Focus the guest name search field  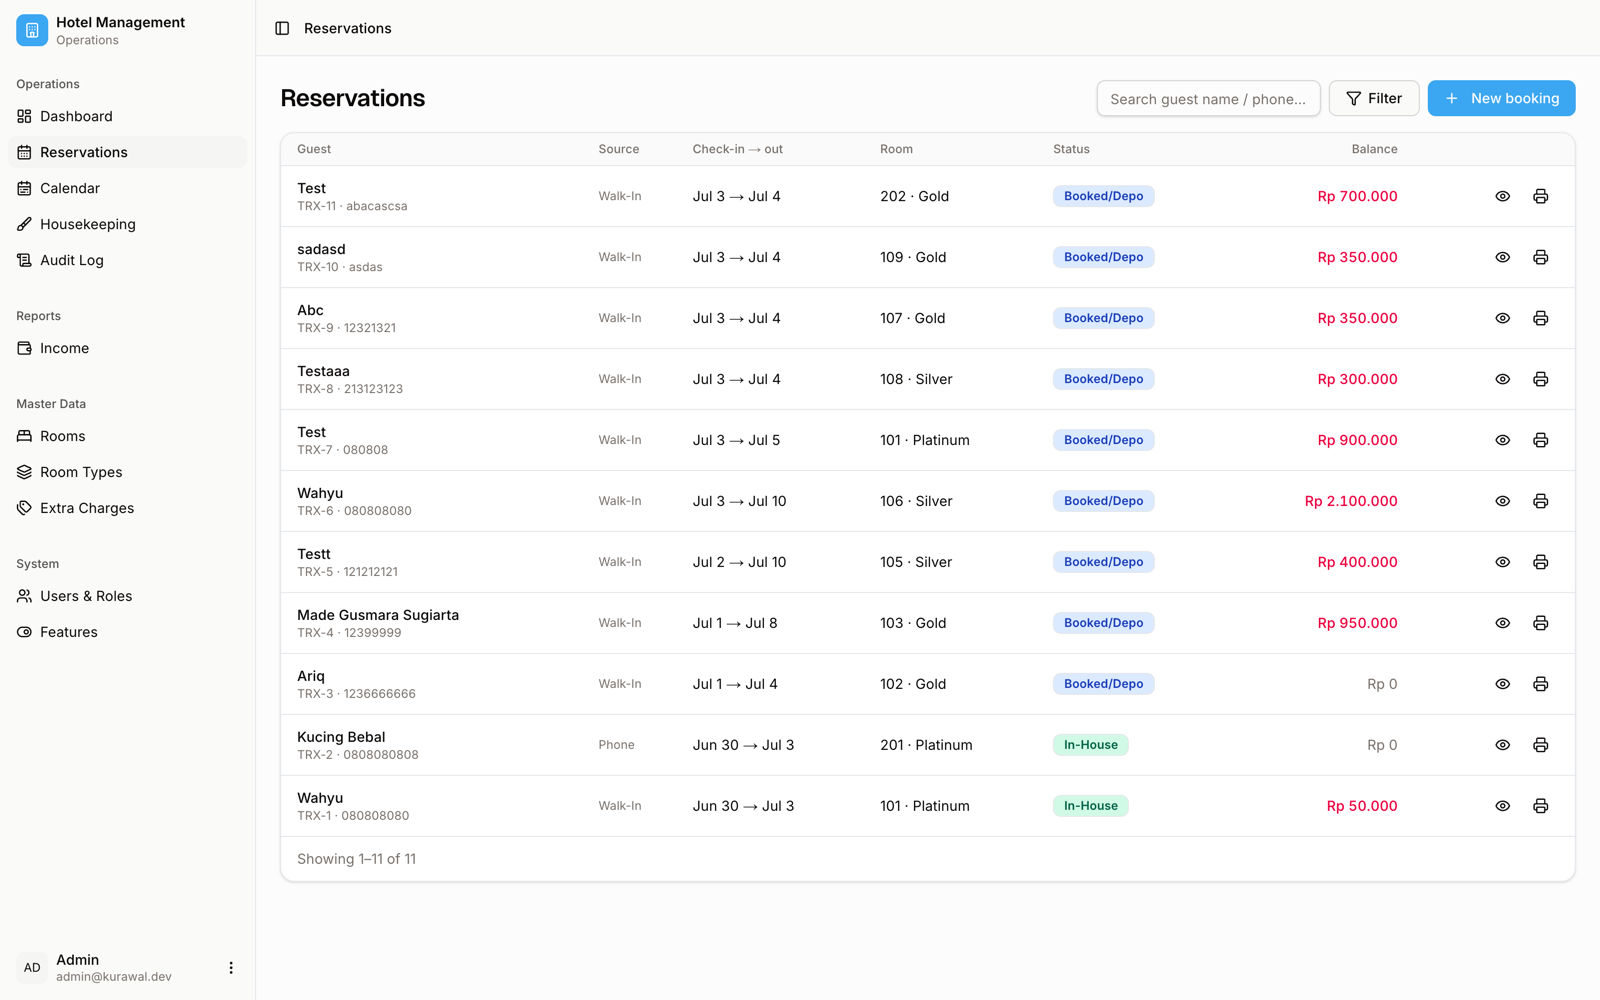1208,98
